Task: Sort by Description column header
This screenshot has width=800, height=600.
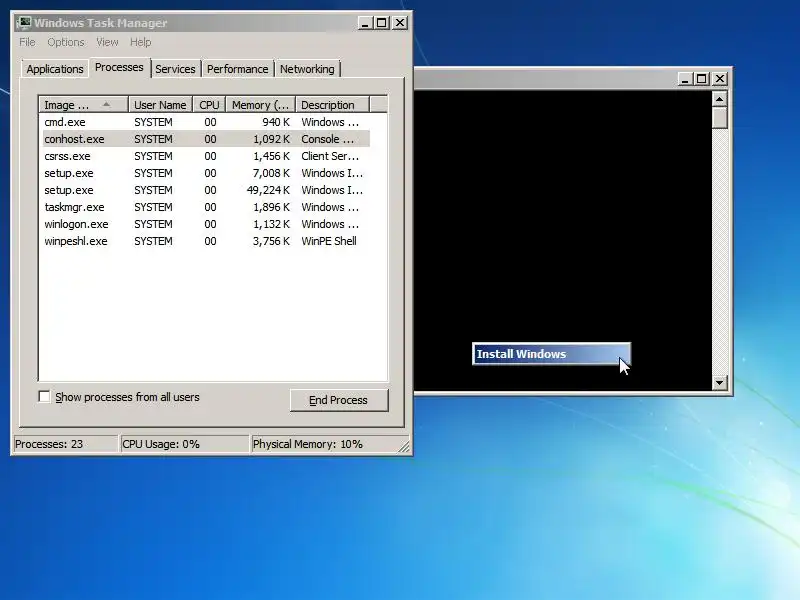Action: tap(332, 105)
